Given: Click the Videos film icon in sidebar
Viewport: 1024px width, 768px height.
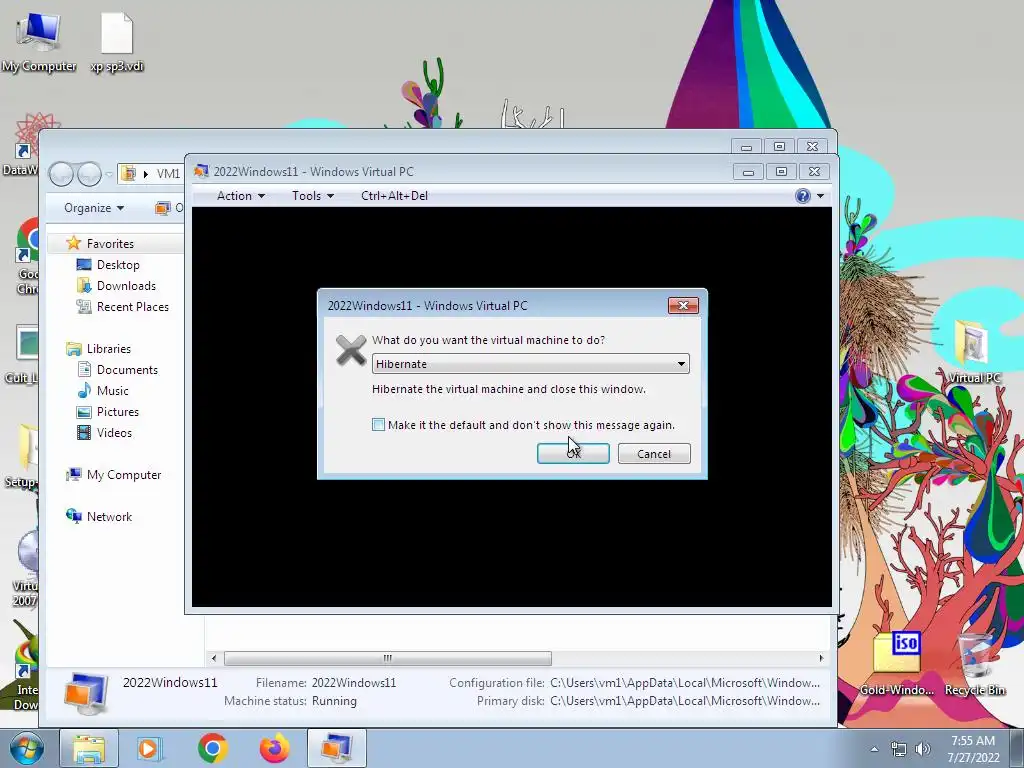Looking at the screenshot, I should coord(84,432).
